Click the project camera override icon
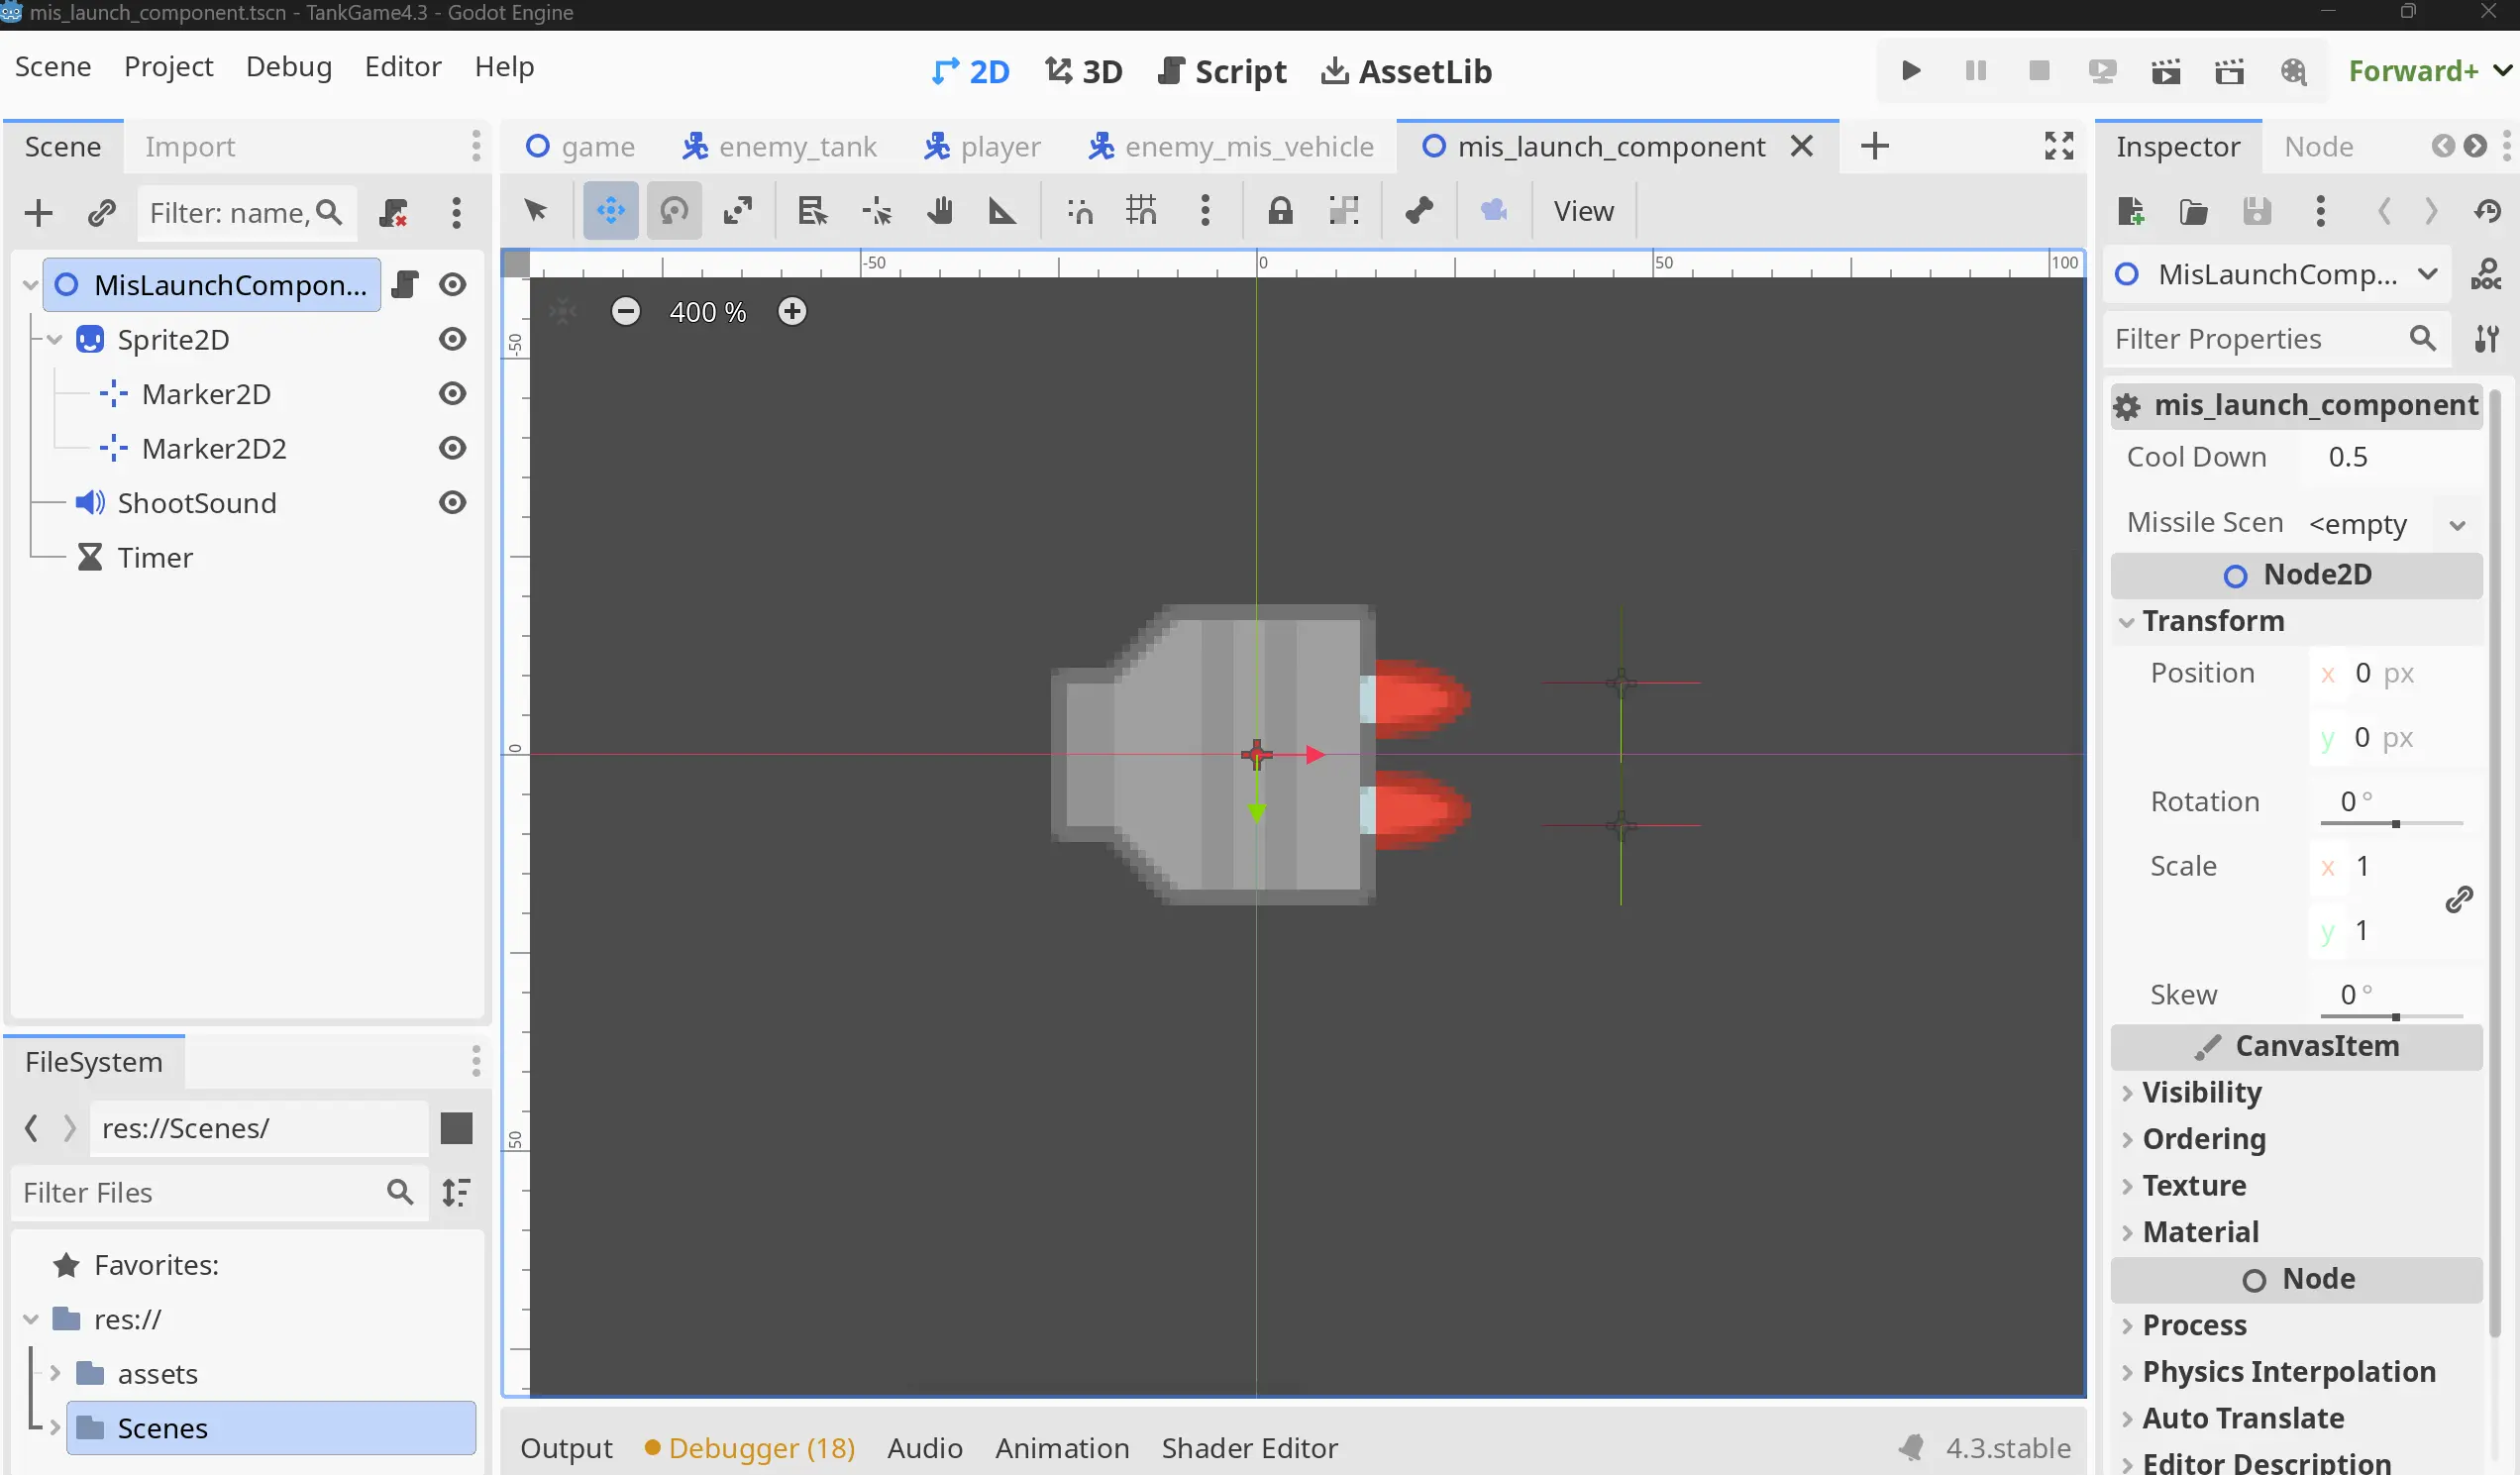The width and height of the screenshot is (2520, 1475). point(1494,211)
